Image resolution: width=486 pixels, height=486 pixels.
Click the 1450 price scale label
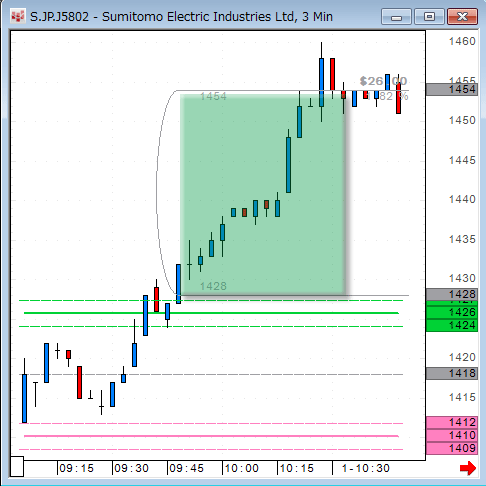462,120
